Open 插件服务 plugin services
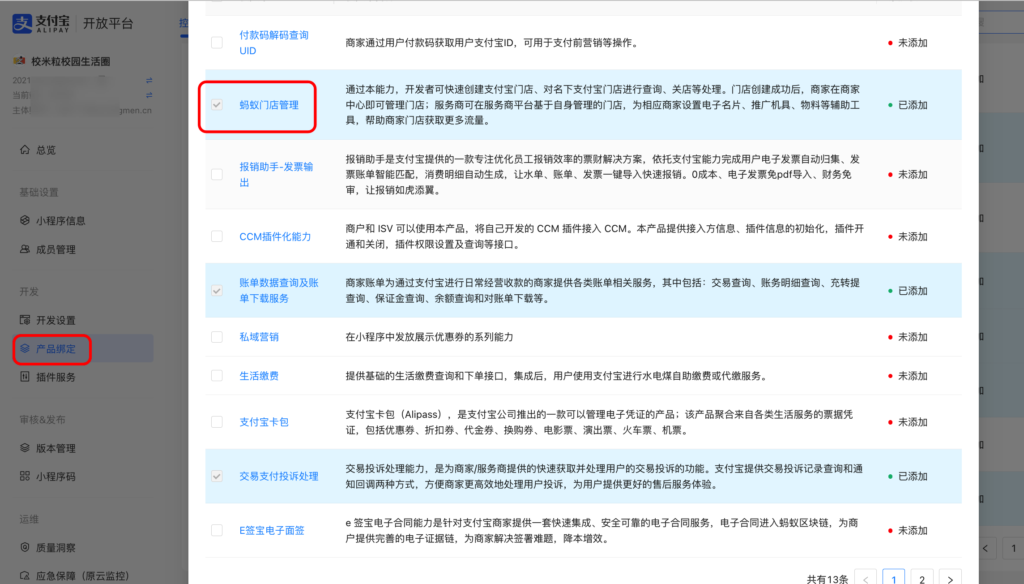1024x584 pixels. tap(52, 376)
